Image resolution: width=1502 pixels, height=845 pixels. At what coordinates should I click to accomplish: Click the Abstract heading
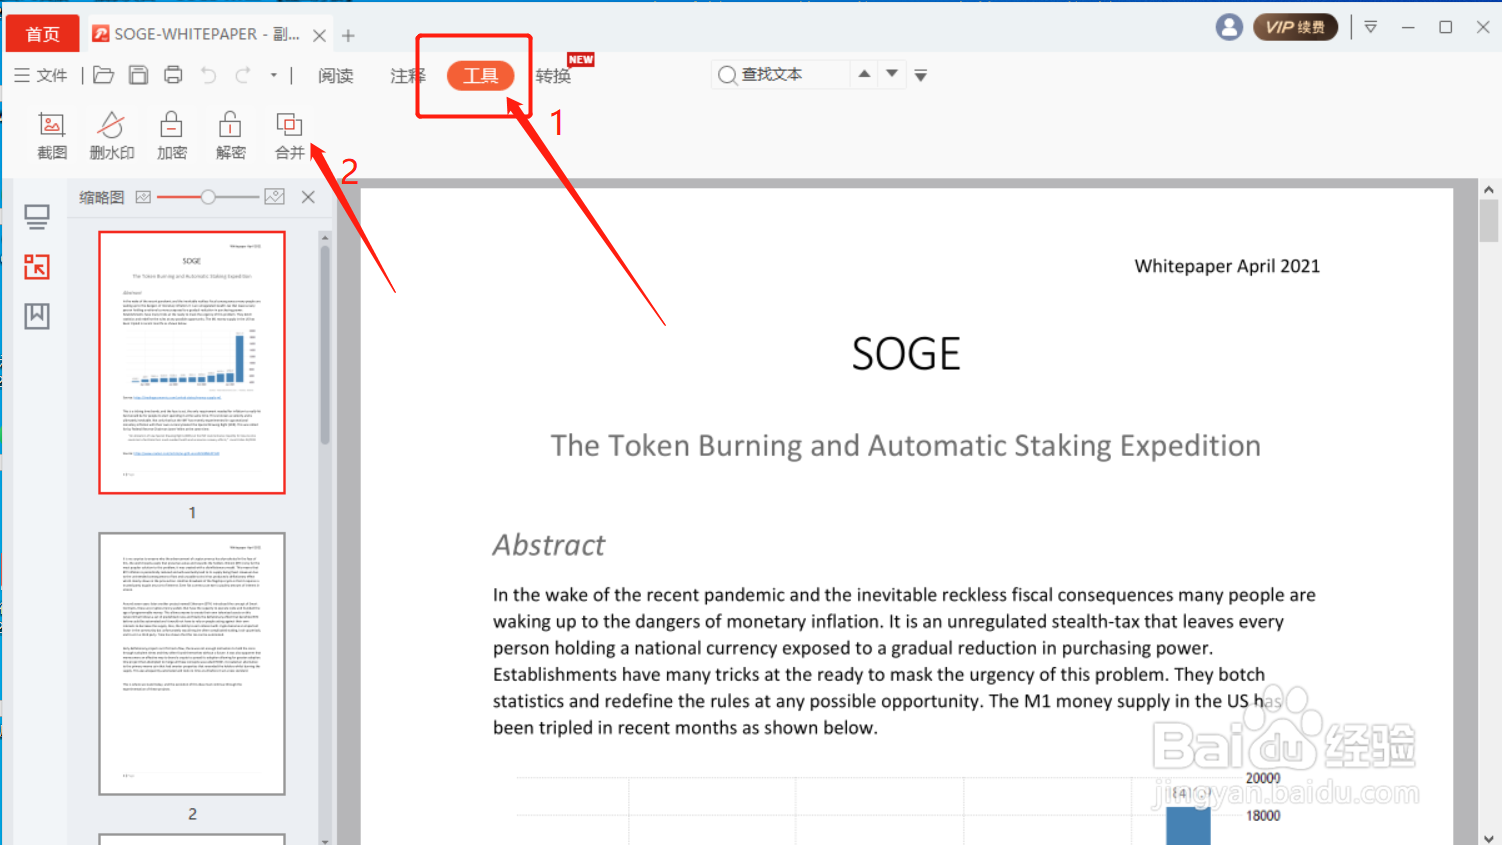coord(548,545)
